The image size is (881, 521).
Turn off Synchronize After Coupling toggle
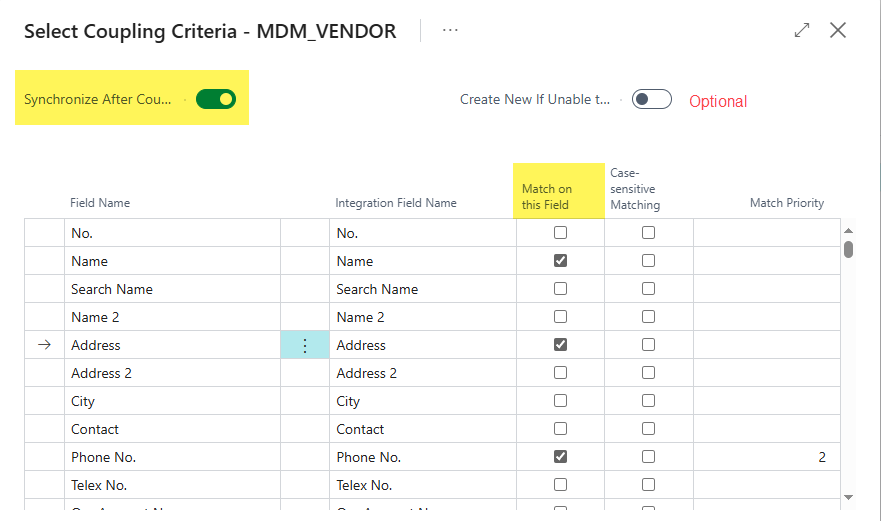coord(215,99)
